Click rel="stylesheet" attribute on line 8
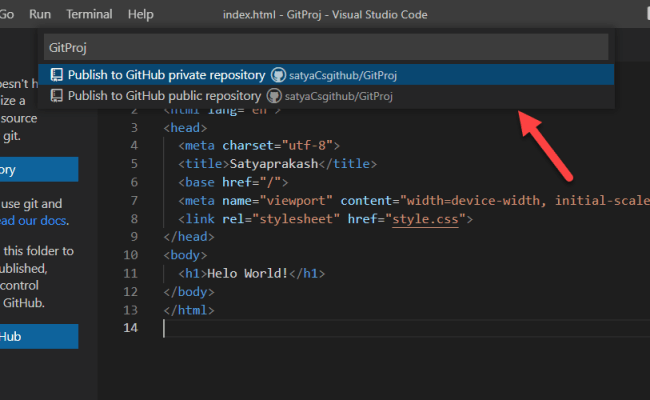The image size is (650, 400). [281, 219]
